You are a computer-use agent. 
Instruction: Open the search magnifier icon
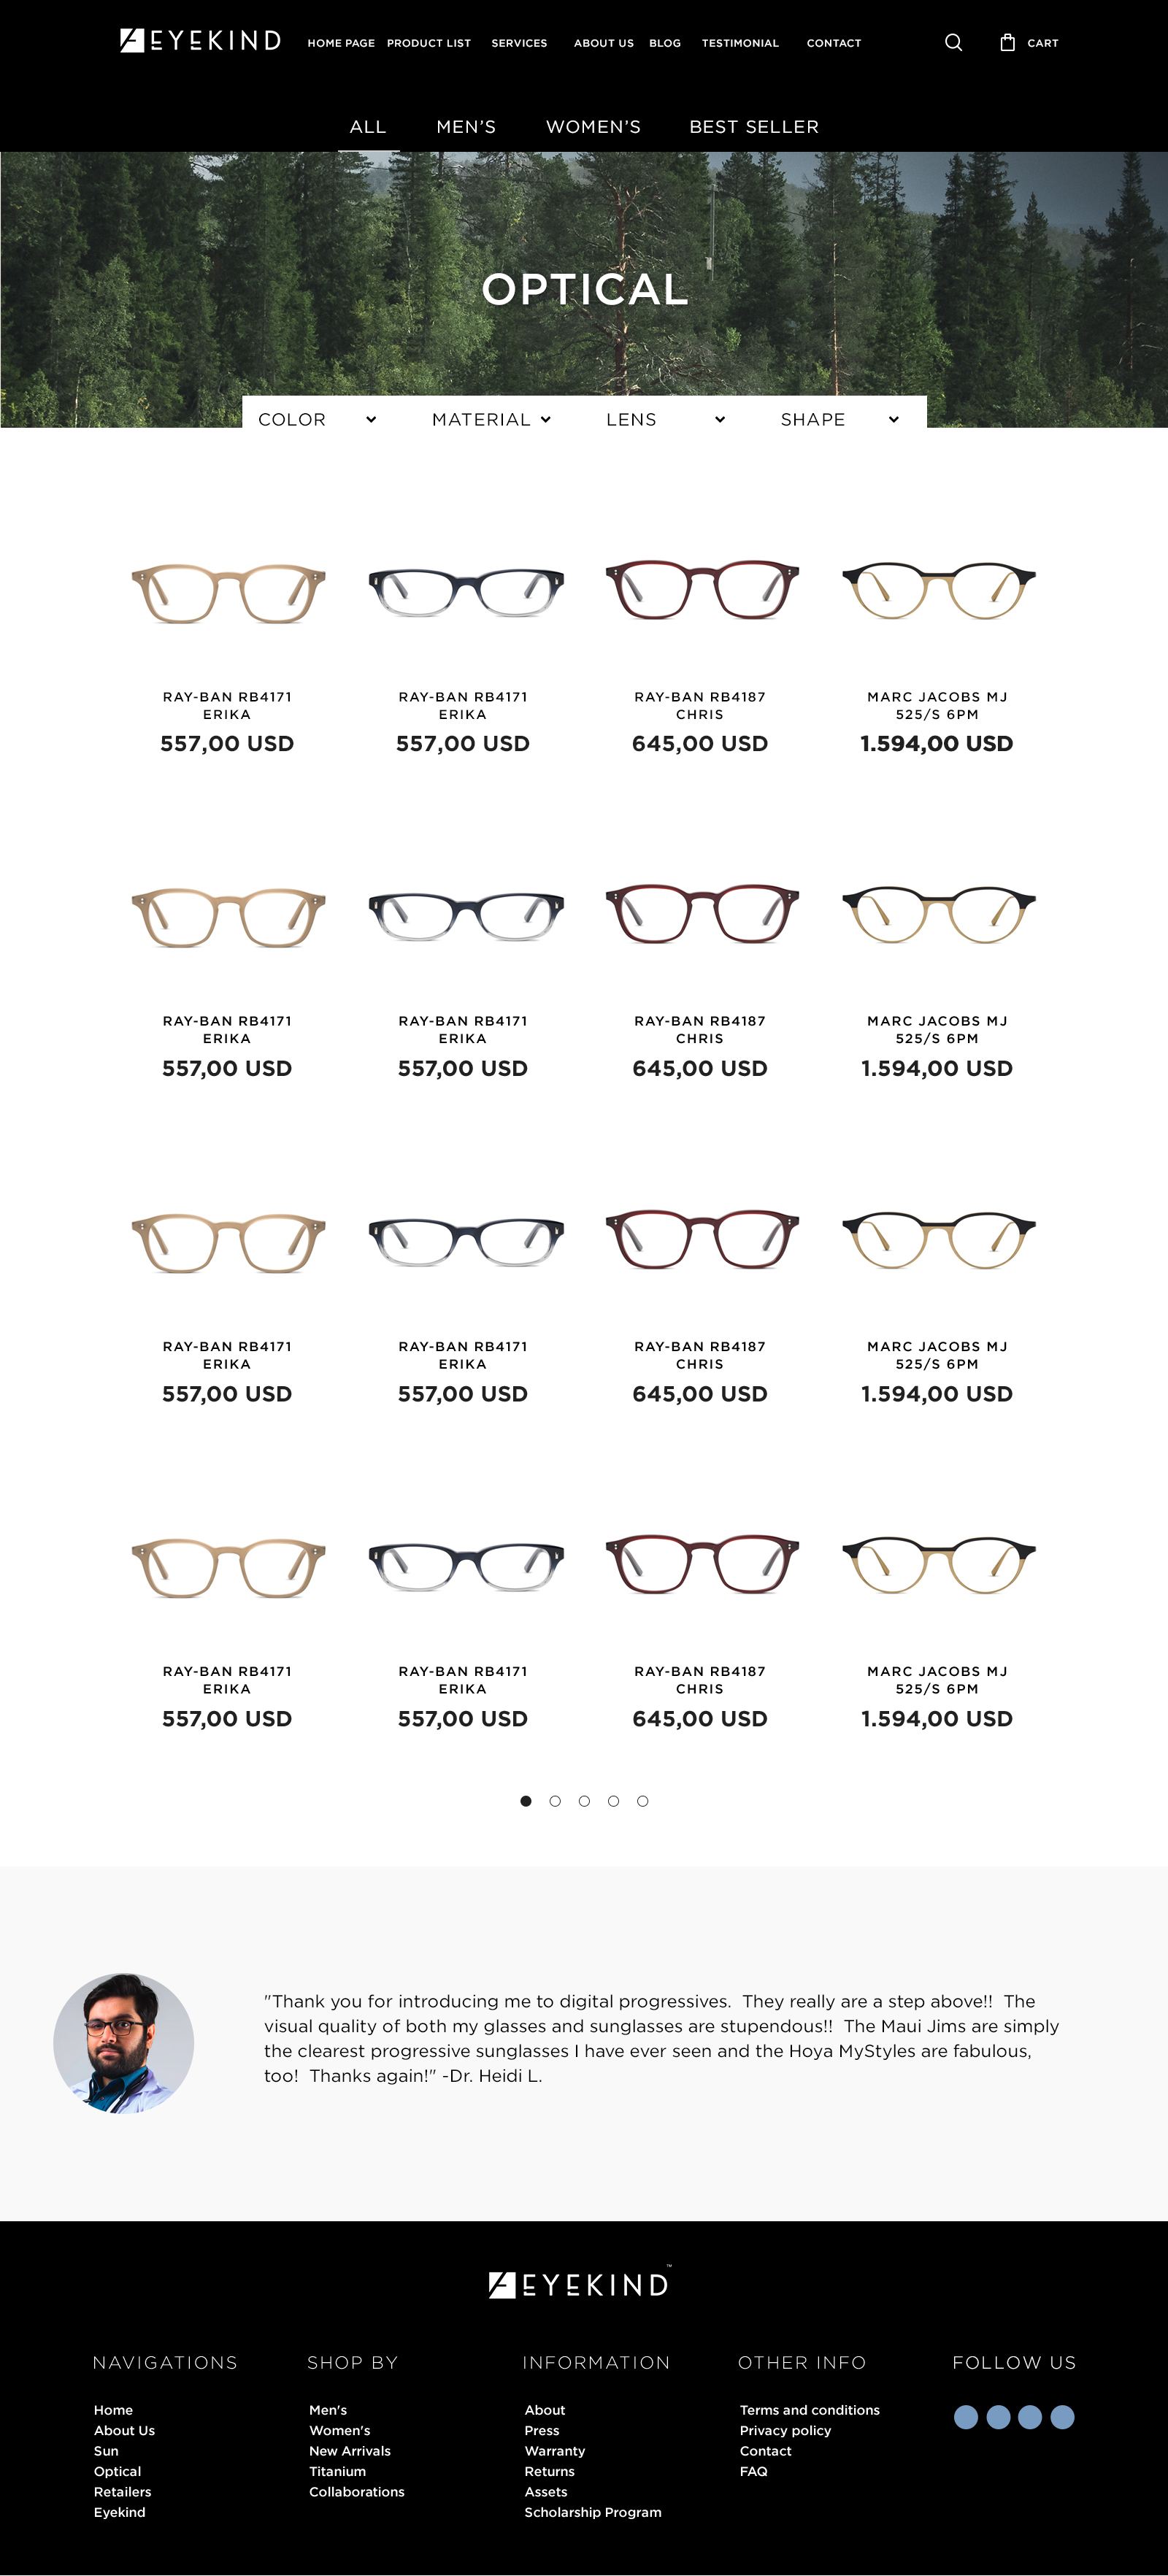point(953,42)
